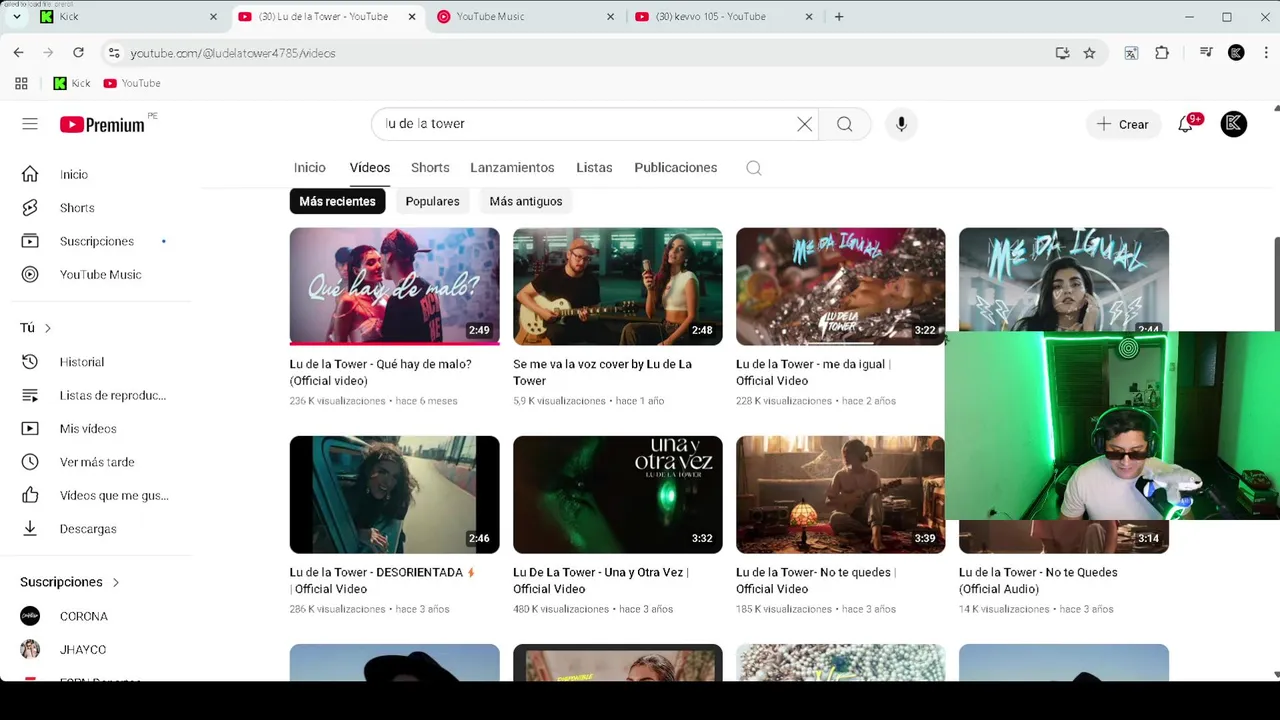Play the Qué hay de malo thumbnail
The width and height of the screenshot is (1280, 720).
tap(394, 286)
